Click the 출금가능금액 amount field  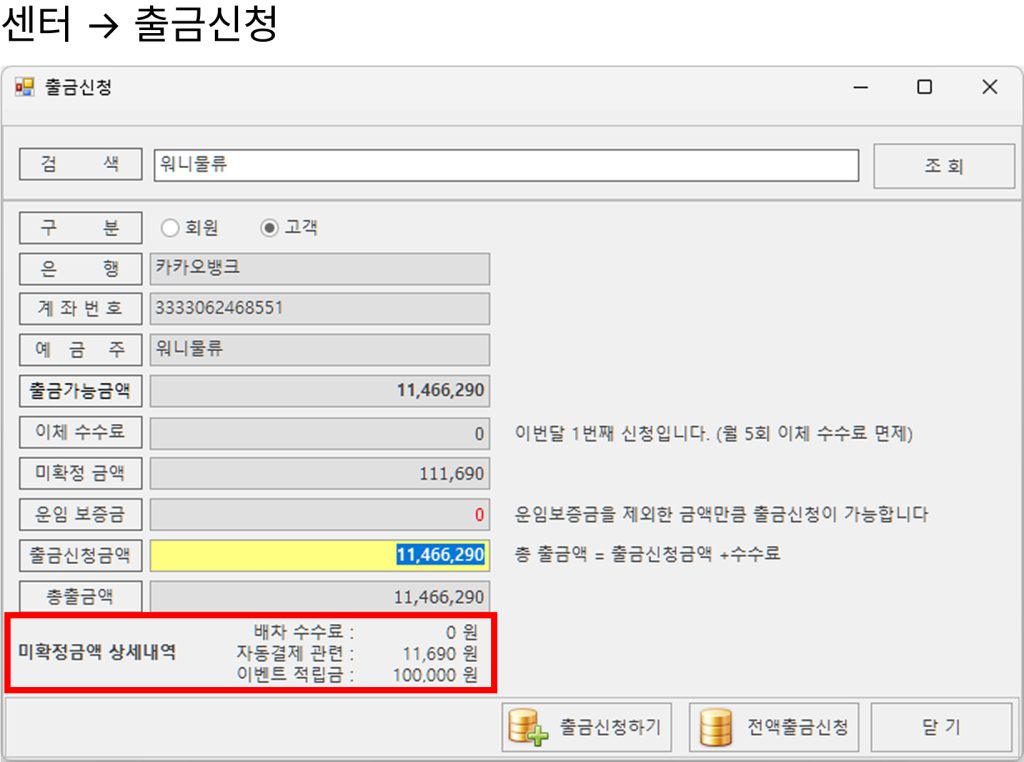(x=320, y=391)
